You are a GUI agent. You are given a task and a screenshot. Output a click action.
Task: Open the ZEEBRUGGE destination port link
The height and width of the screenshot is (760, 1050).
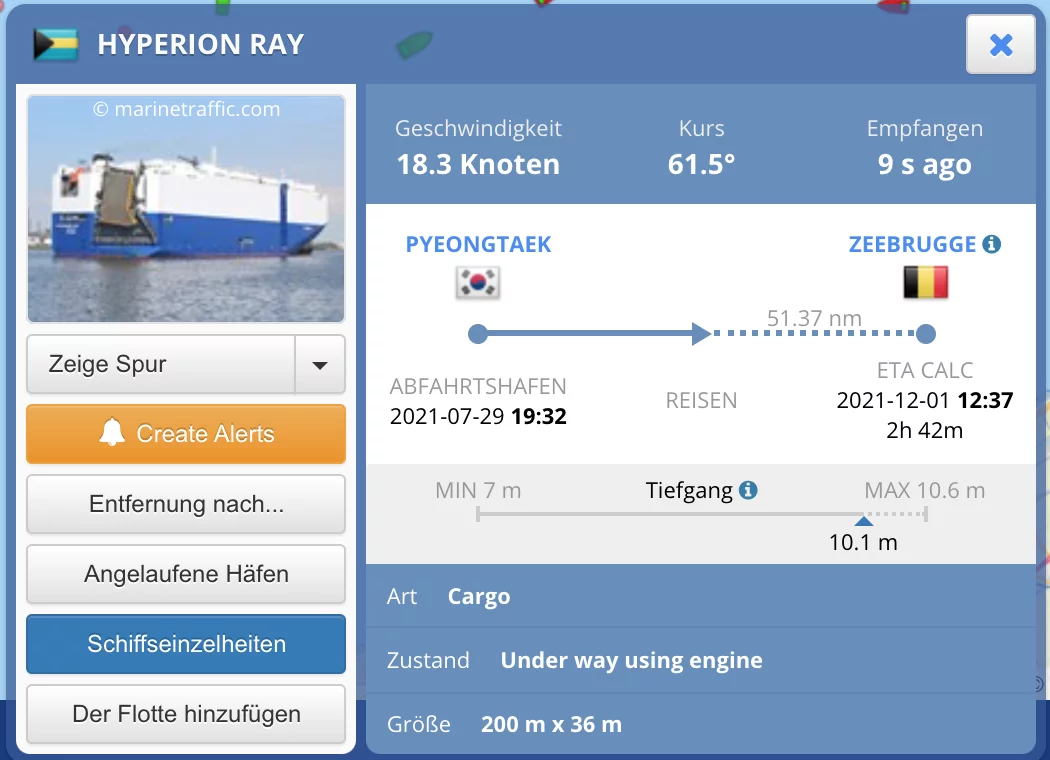pos(912,244)
